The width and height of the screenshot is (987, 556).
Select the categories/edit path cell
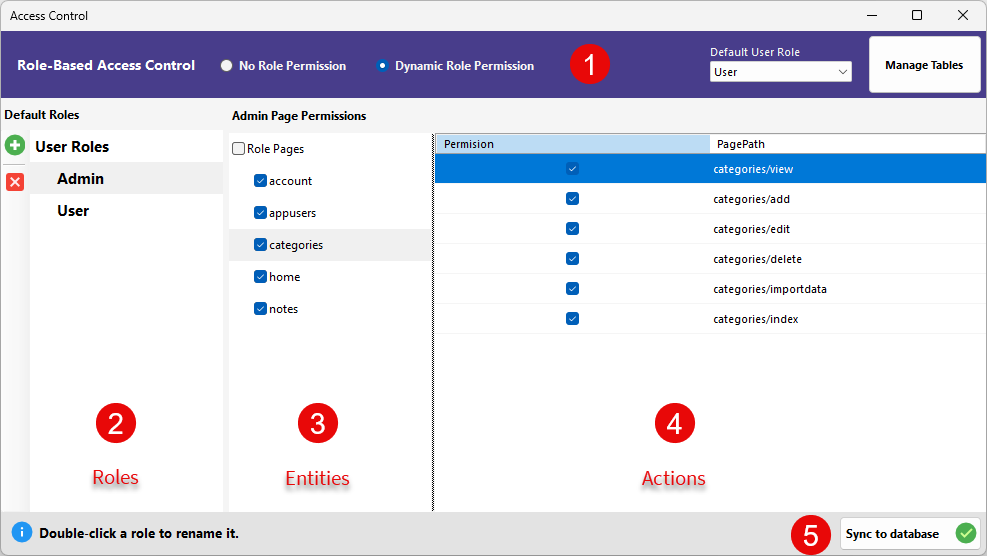[x=847, y=229]
